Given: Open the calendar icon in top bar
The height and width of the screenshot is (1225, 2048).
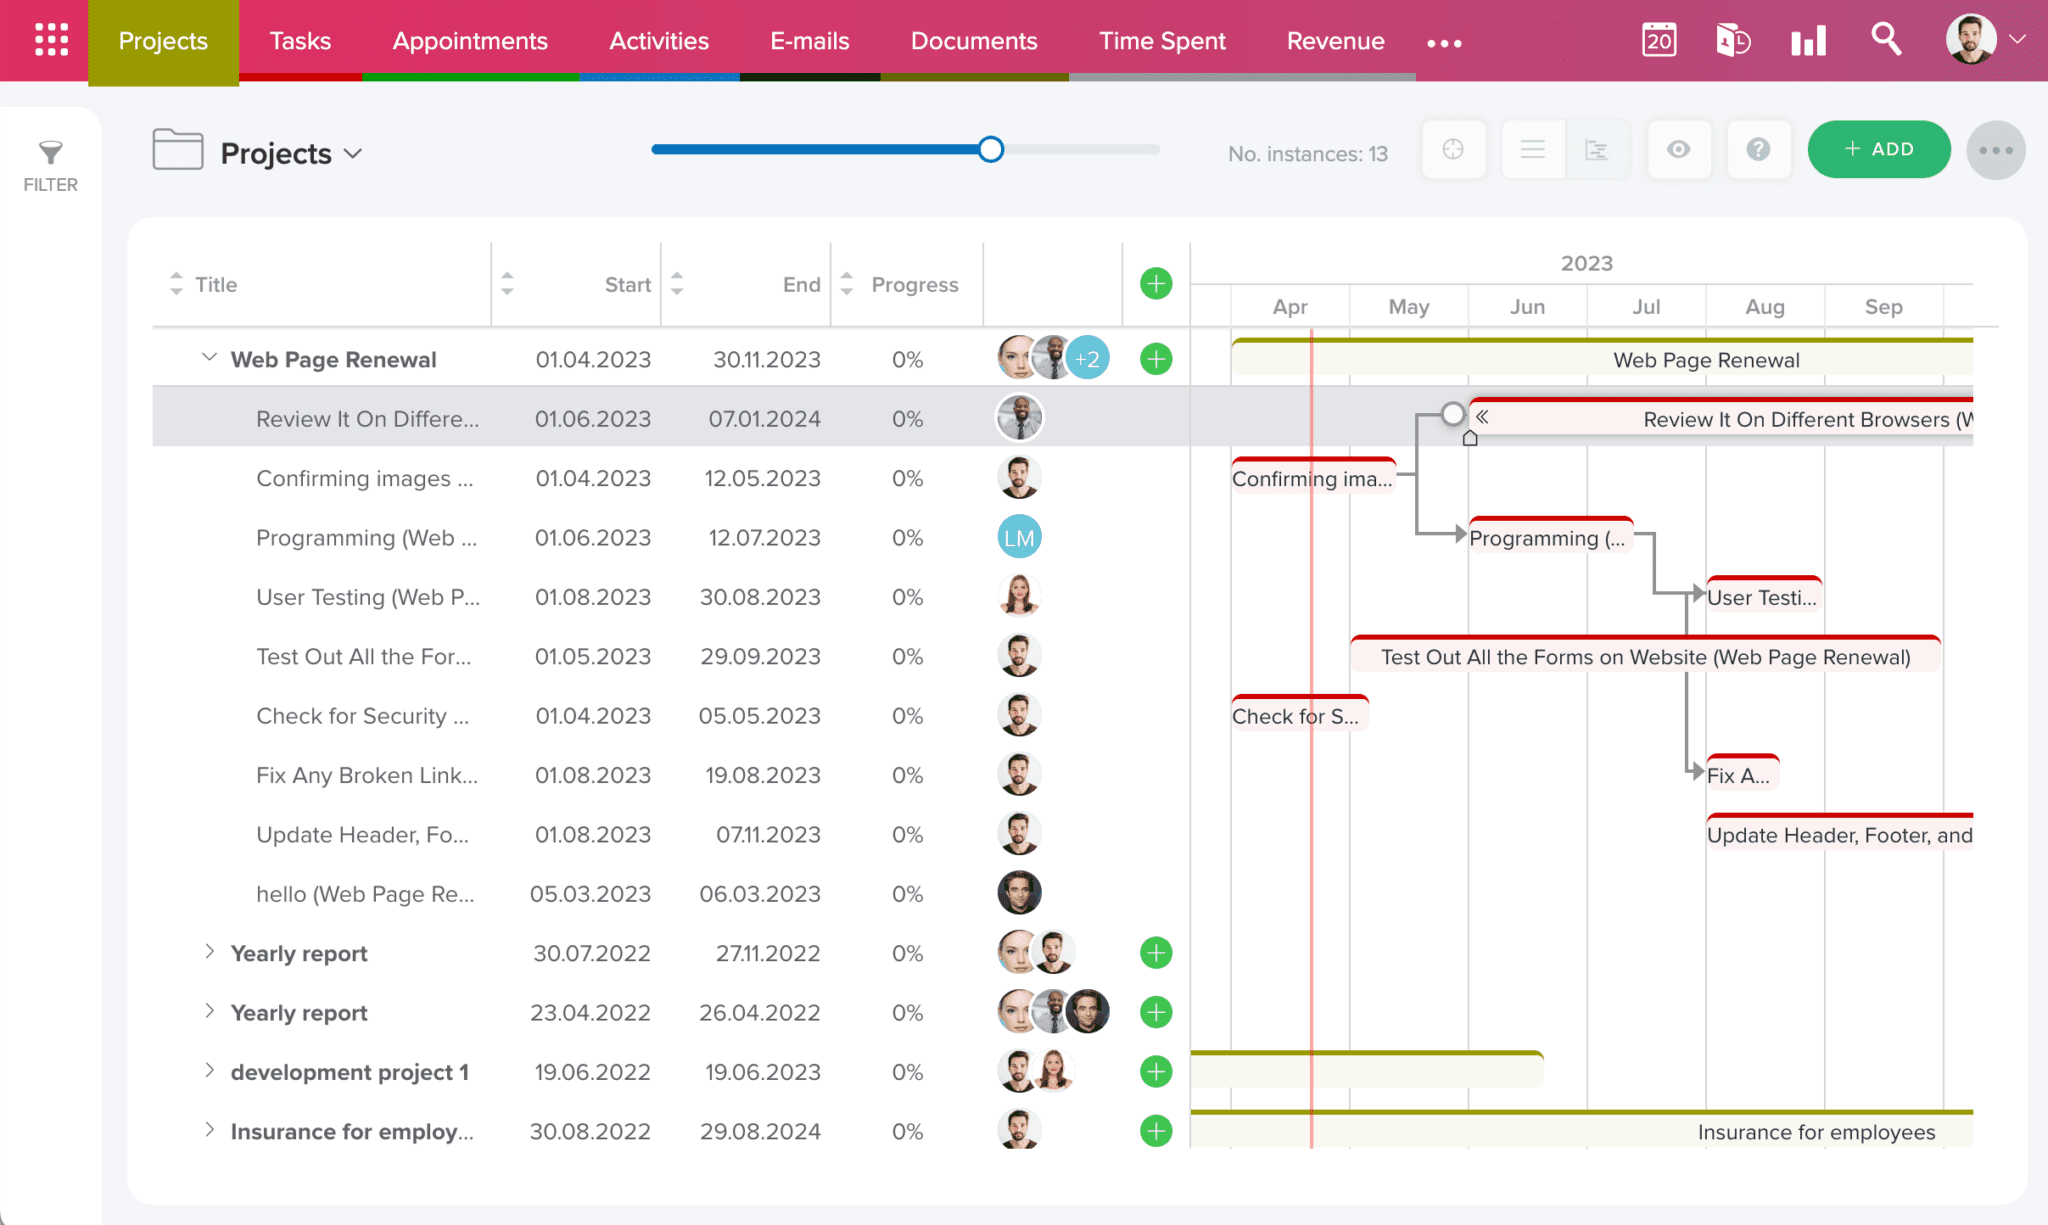Looking at the screenshot, I should pyautogui.click(x=1659, y=41).
